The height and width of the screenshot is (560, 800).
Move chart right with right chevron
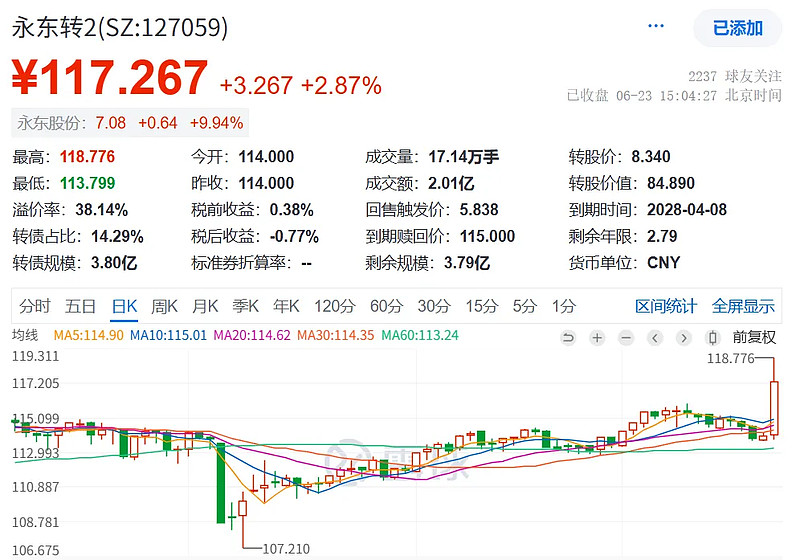(x=684, y=338)
